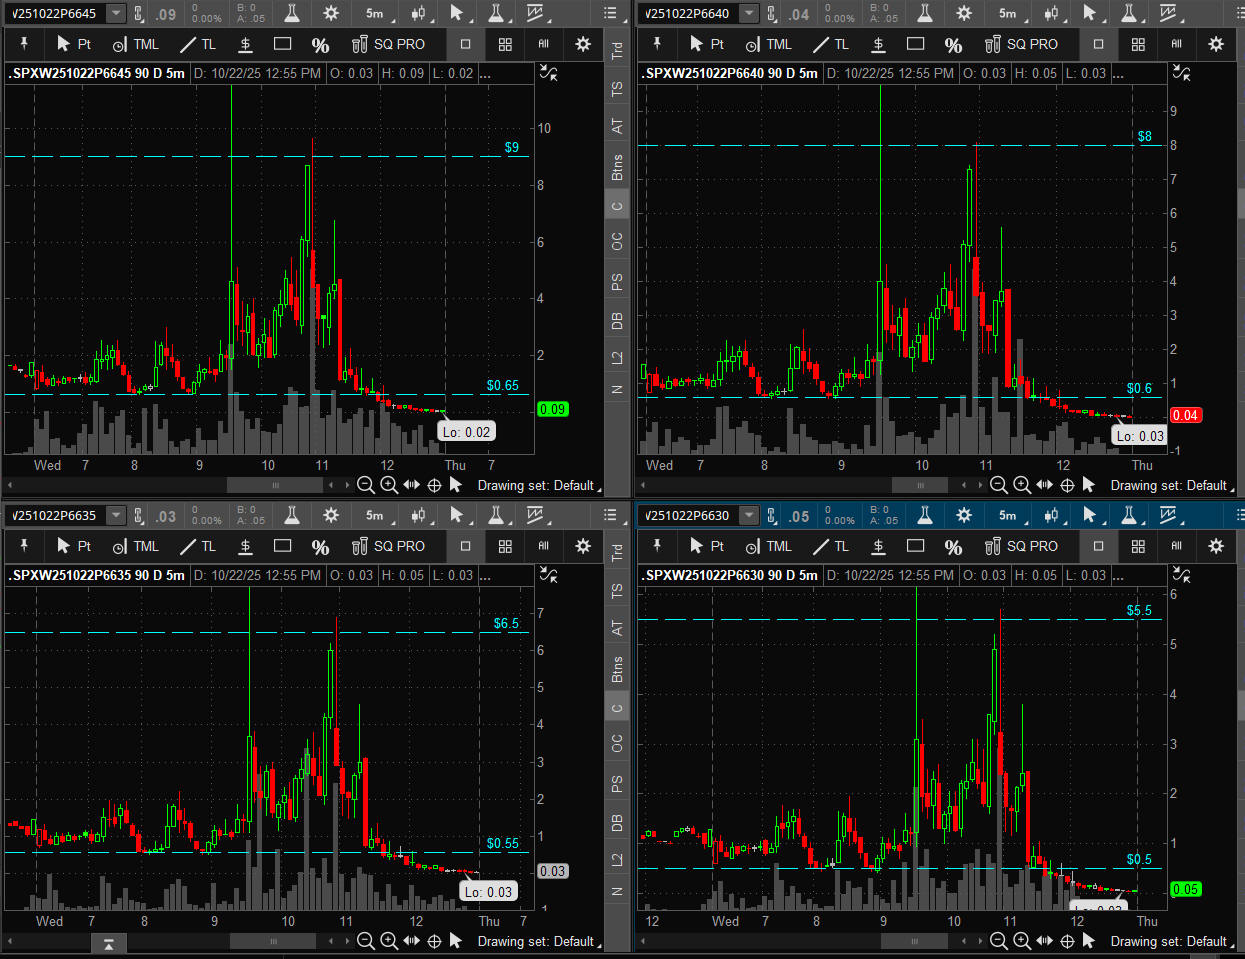The width and height of the screenshot is (1245, 959).
Task: Zoom out on the P6640 chart
Action: (998, 485)
